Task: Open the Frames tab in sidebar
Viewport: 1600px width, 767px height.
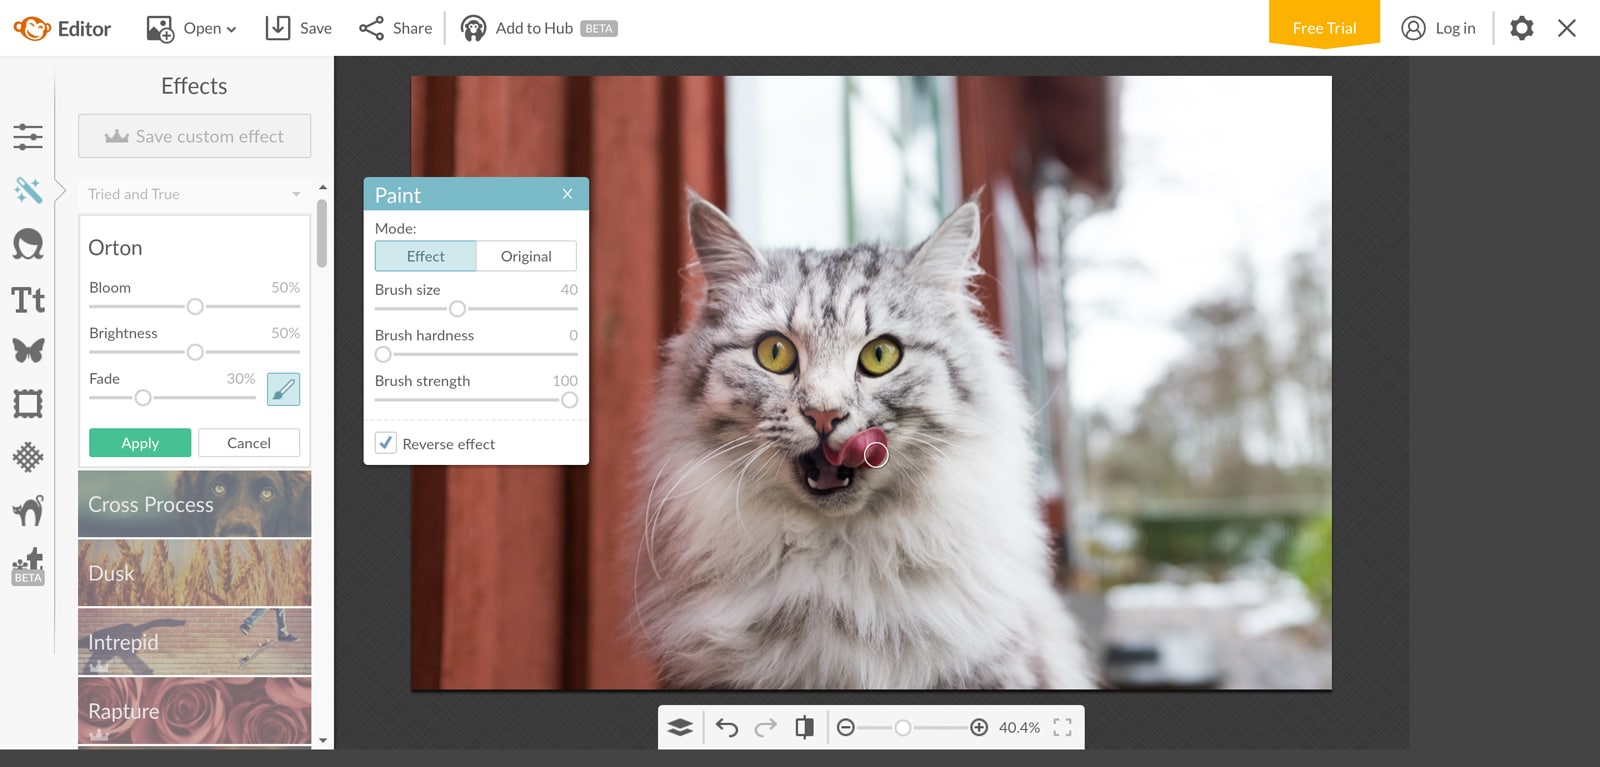Action: pos(28,404)
